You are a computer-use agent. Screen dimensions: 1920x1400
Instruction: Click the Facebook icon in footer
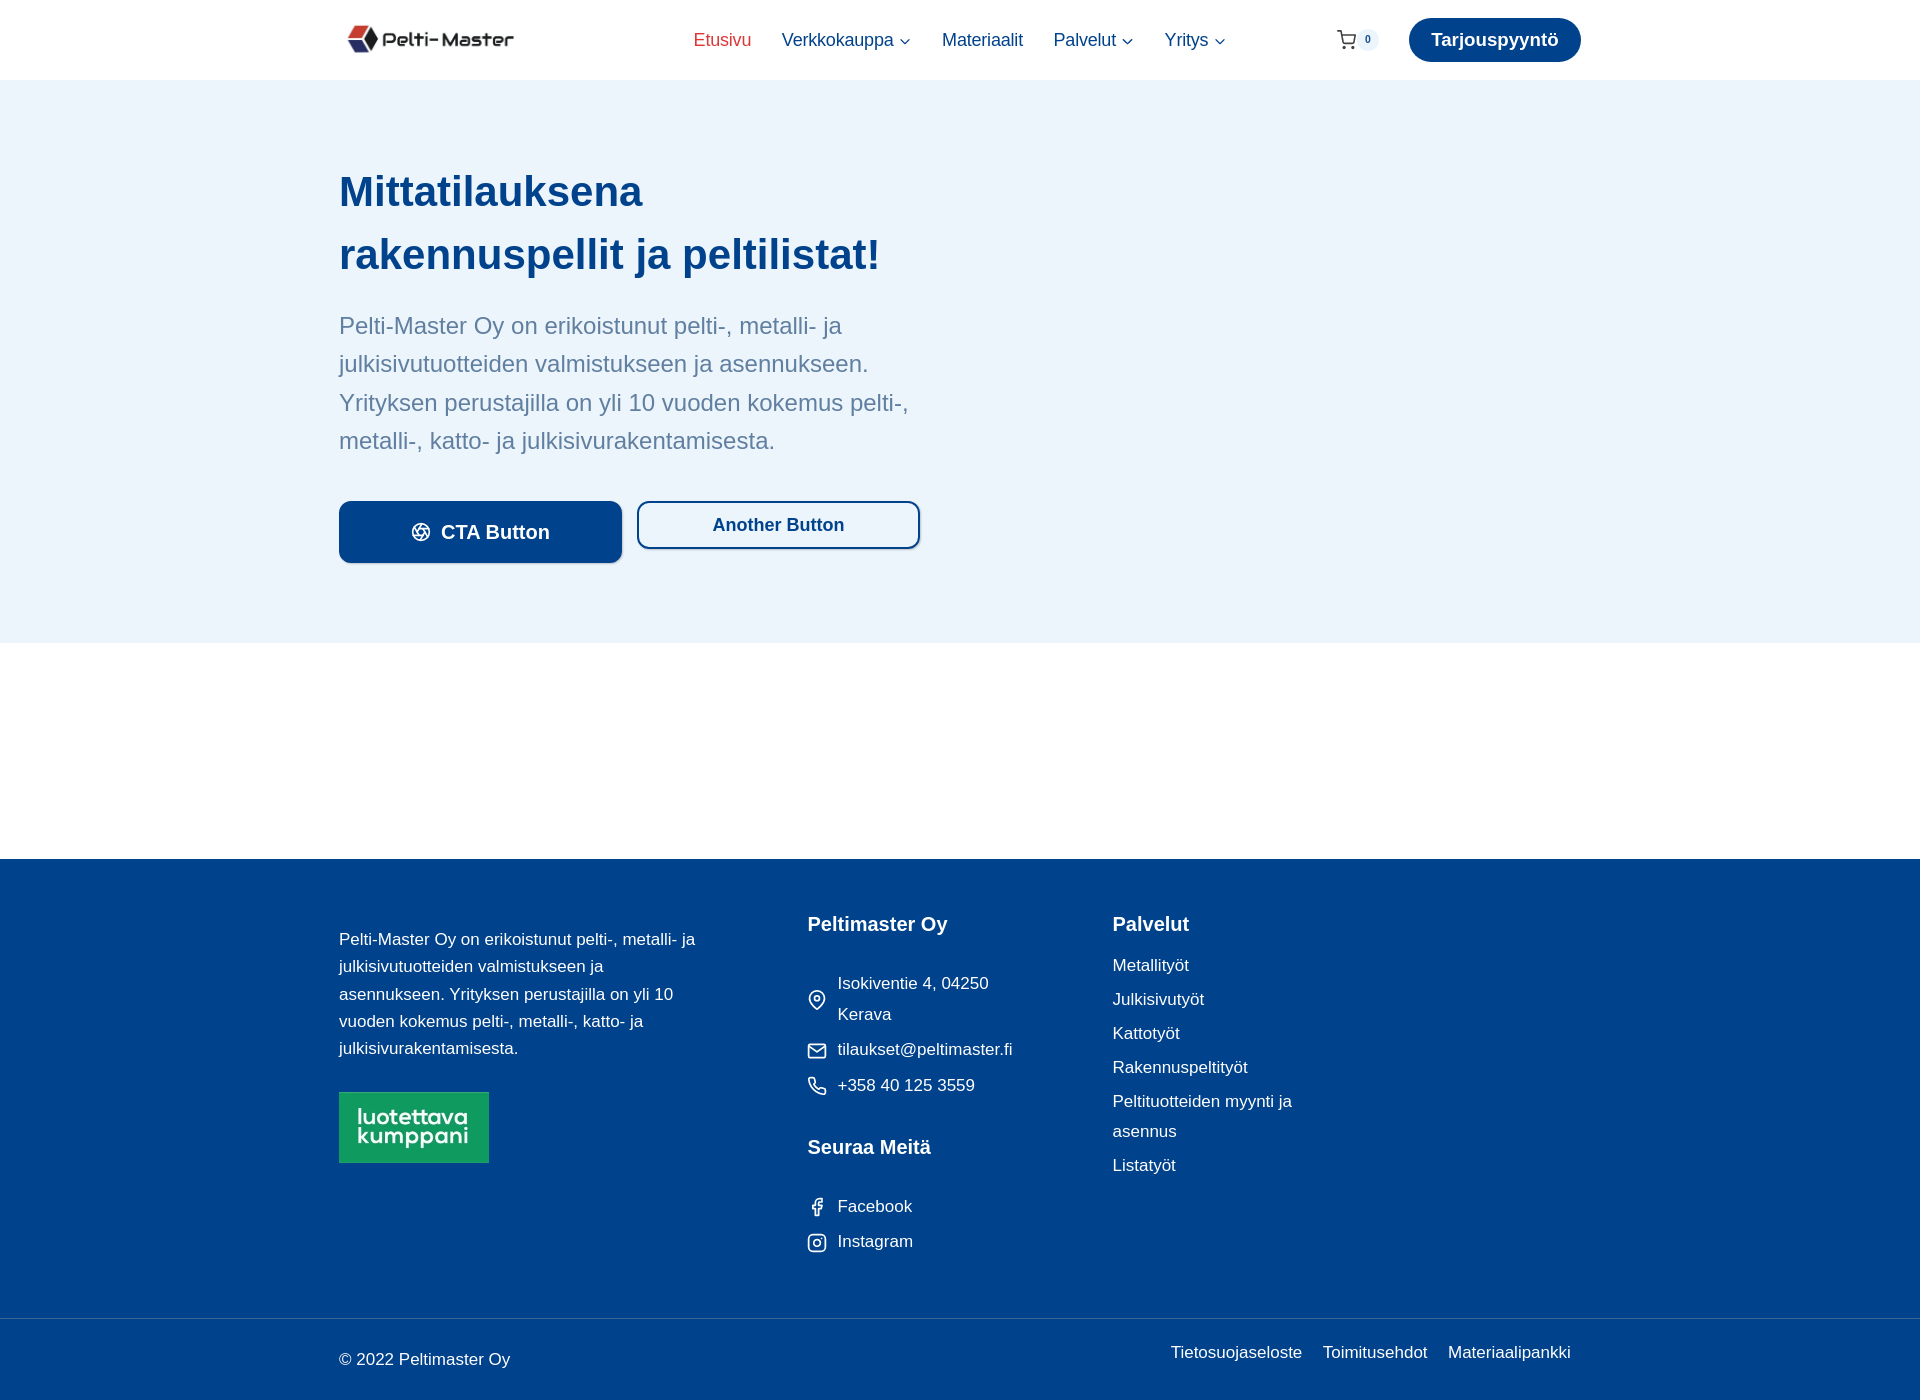pyautogui.click(x=817, y=1206)
